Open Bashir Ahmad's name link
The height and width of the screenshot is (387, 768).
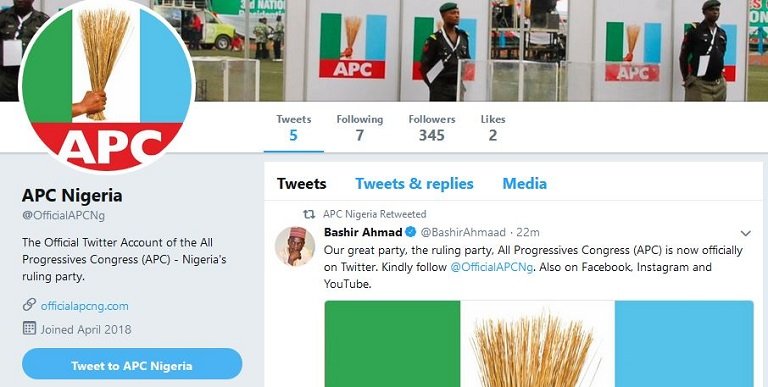tap(363, 232)
